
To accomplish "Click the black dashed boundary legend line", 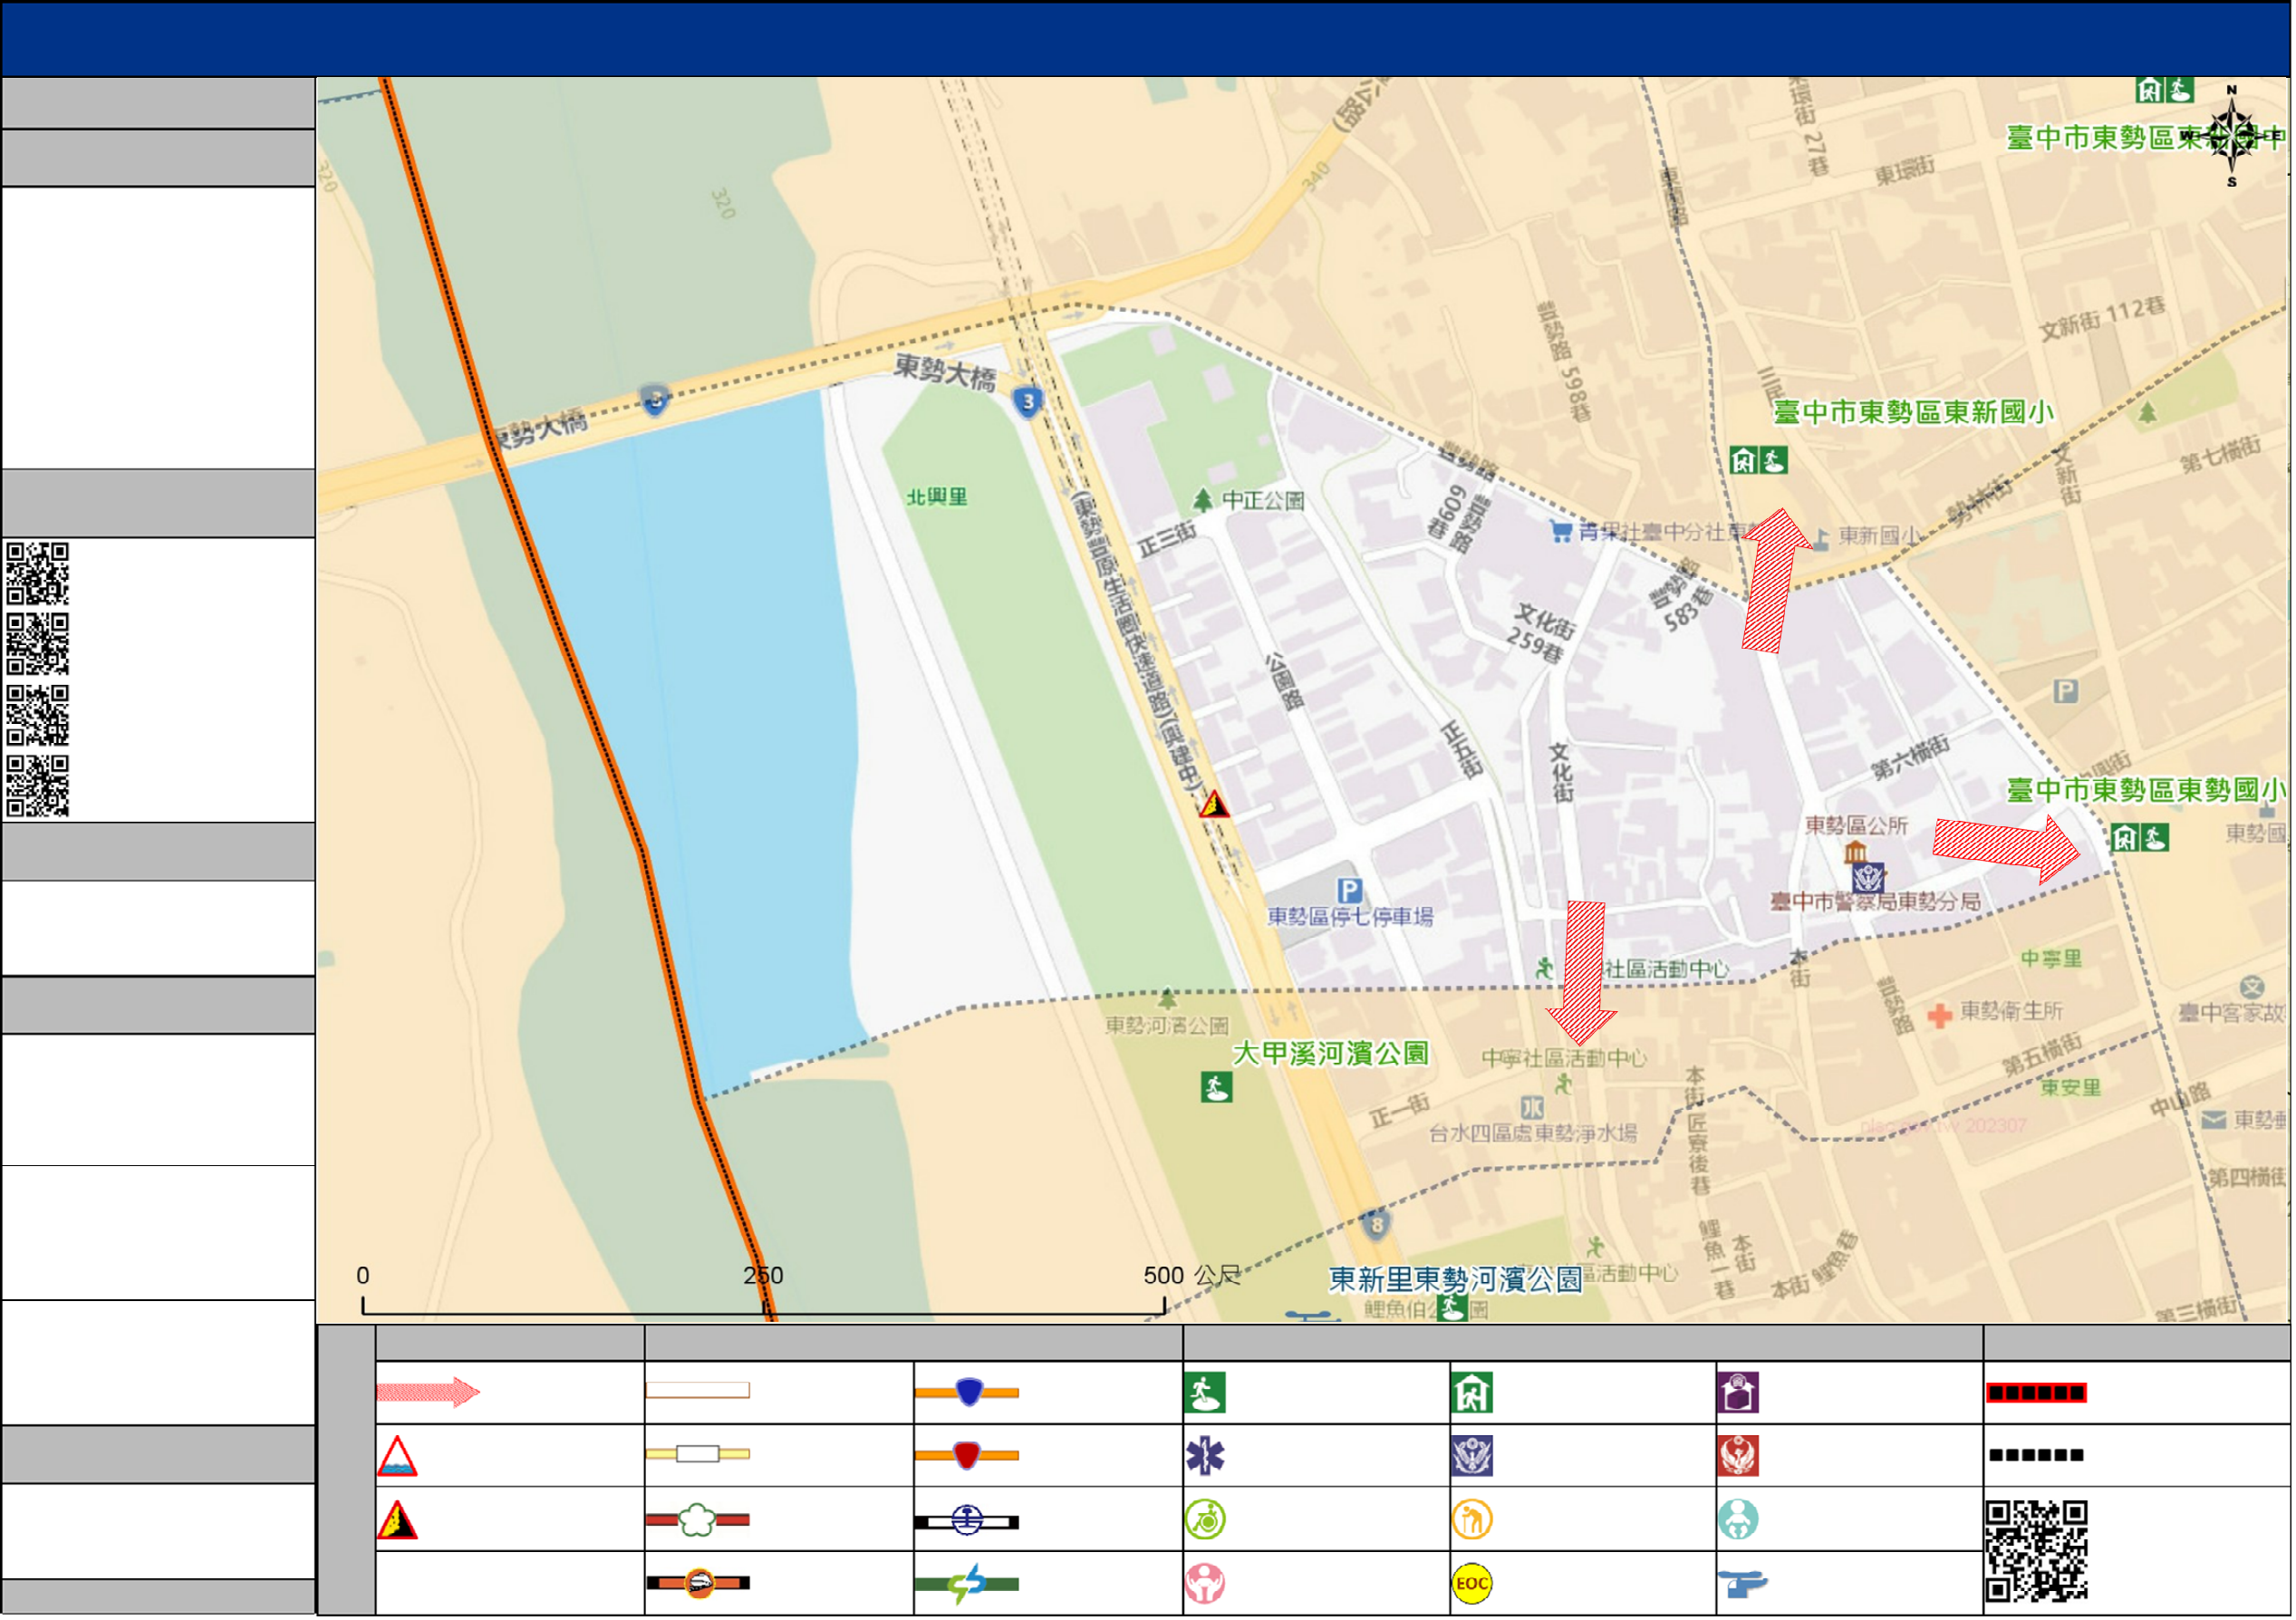I will (2037, 1456).
